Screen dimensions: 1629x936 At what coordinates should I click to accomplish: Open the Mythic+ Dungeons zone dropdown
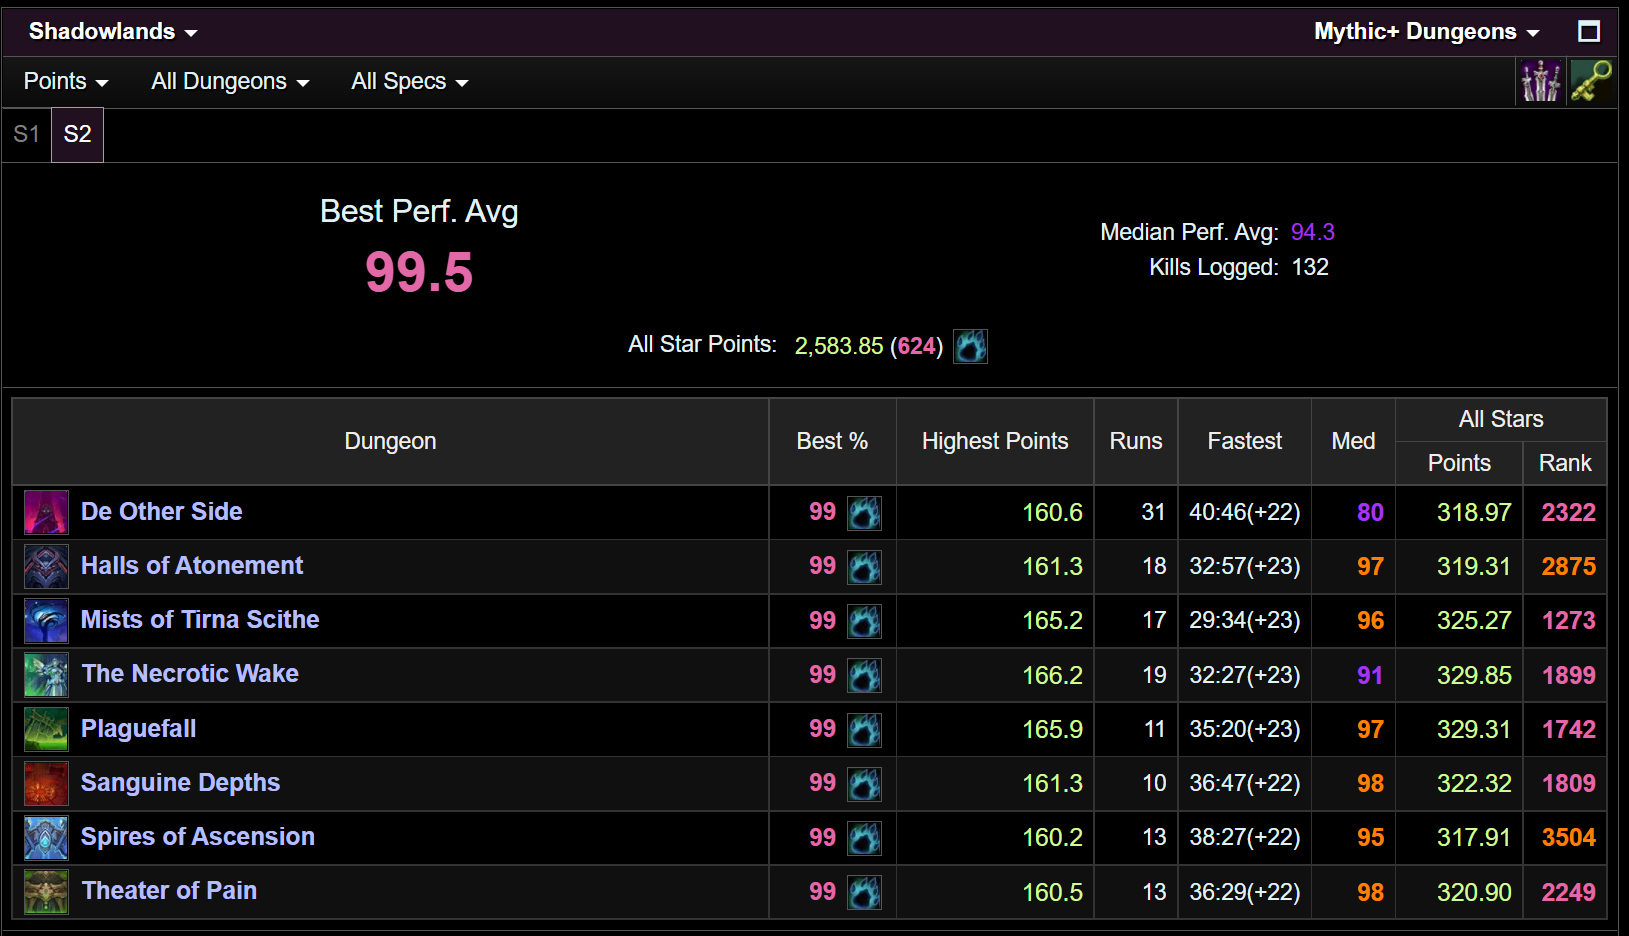pyautogui.click(x=1427, y=32)
